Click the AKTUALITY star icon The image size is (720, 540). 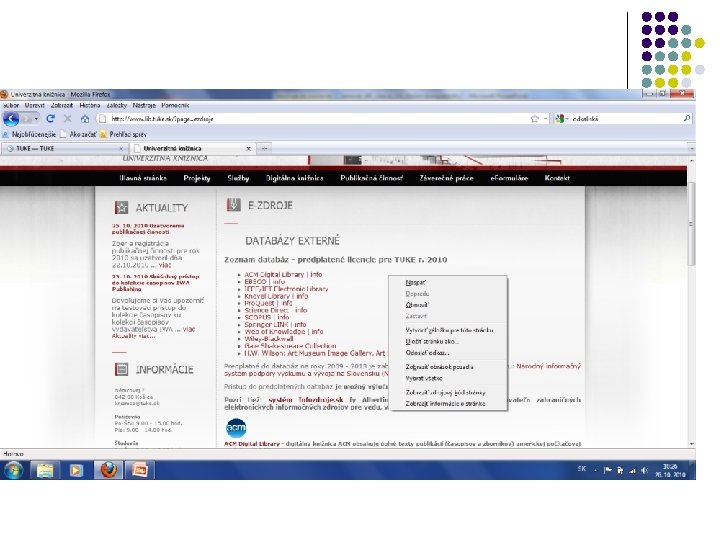121,208
